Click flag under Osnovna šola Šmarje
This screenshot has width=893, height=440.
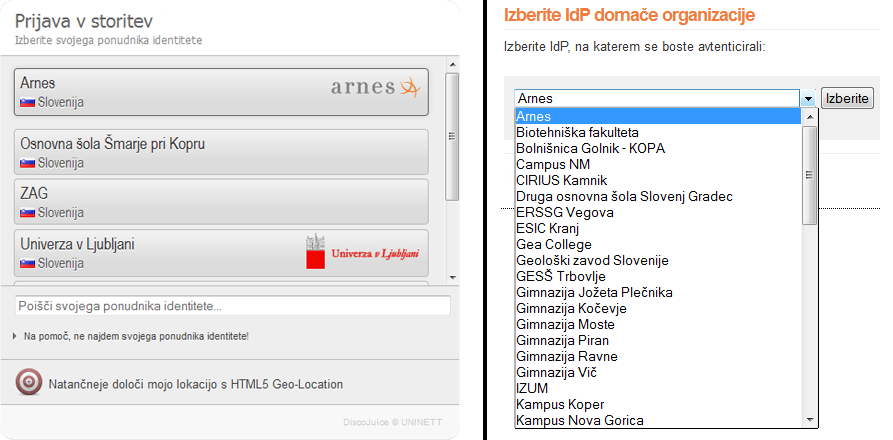click(x=27, y=163)
